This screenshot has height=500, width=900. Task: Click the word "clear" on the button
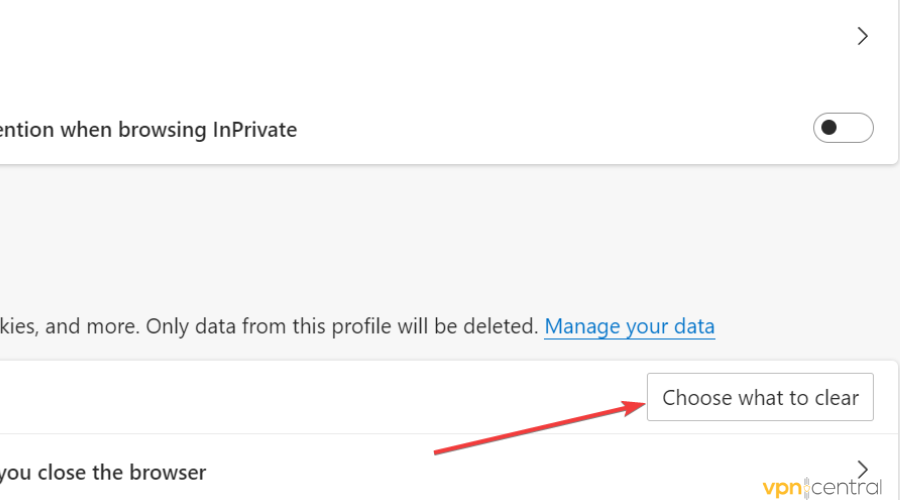point(836,397)
